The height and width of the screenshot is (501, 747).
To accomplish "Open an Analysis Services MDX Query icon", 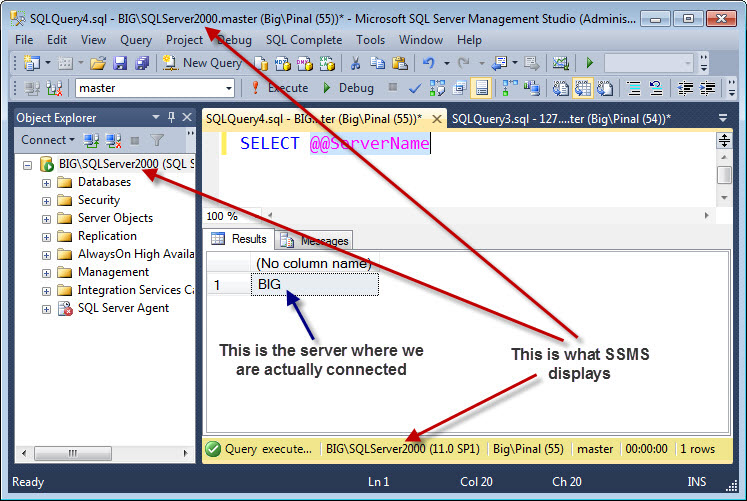I will 283,63.
